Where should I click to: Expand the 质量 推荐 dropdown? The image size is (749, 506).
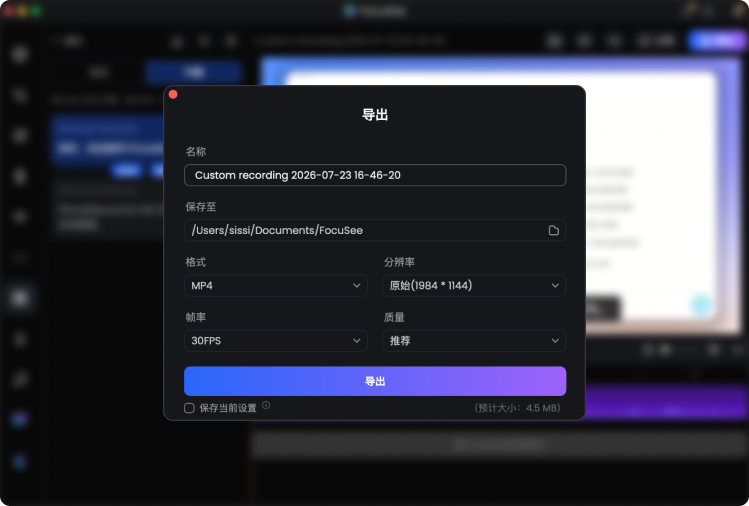point(474,341)
